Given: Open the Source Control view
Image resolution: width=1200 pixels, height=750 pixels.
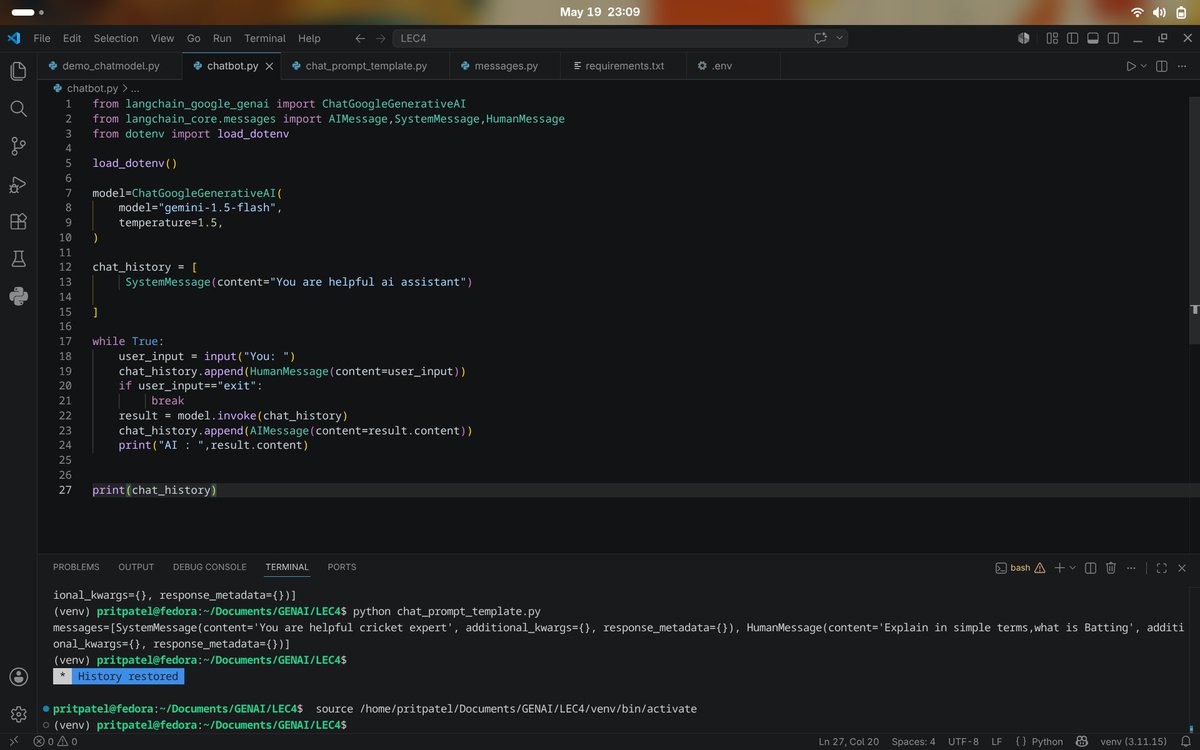Looking at the screenshot, I should coord(18,146).
